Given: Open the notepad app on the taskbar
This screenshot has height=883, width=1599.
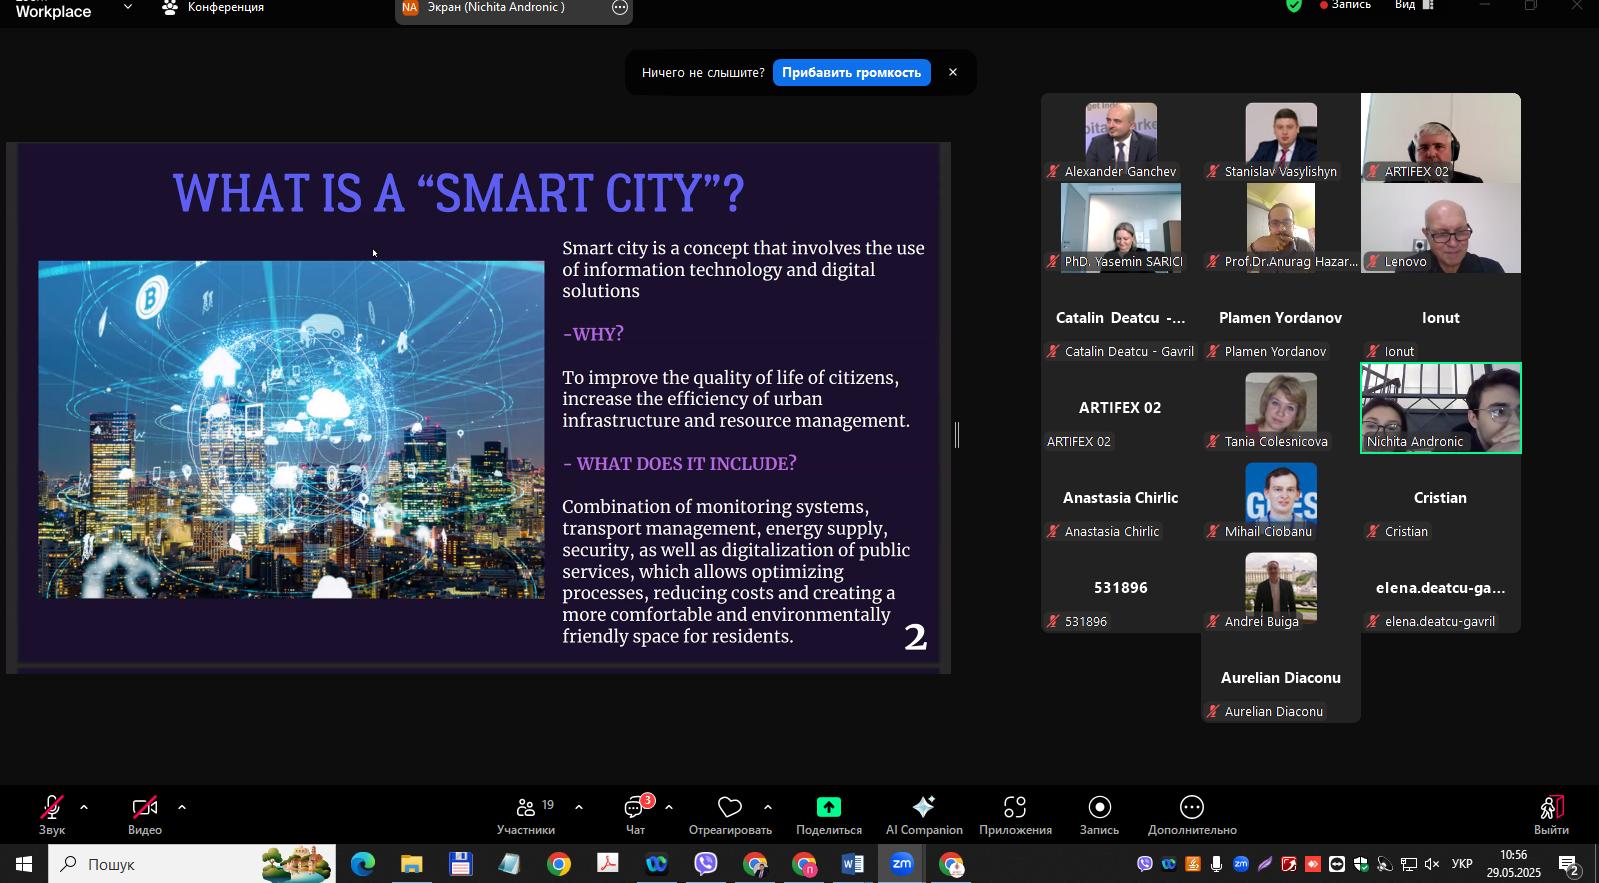Looking at the screenshot, I should pyautogui.click(x=509, y=864).
